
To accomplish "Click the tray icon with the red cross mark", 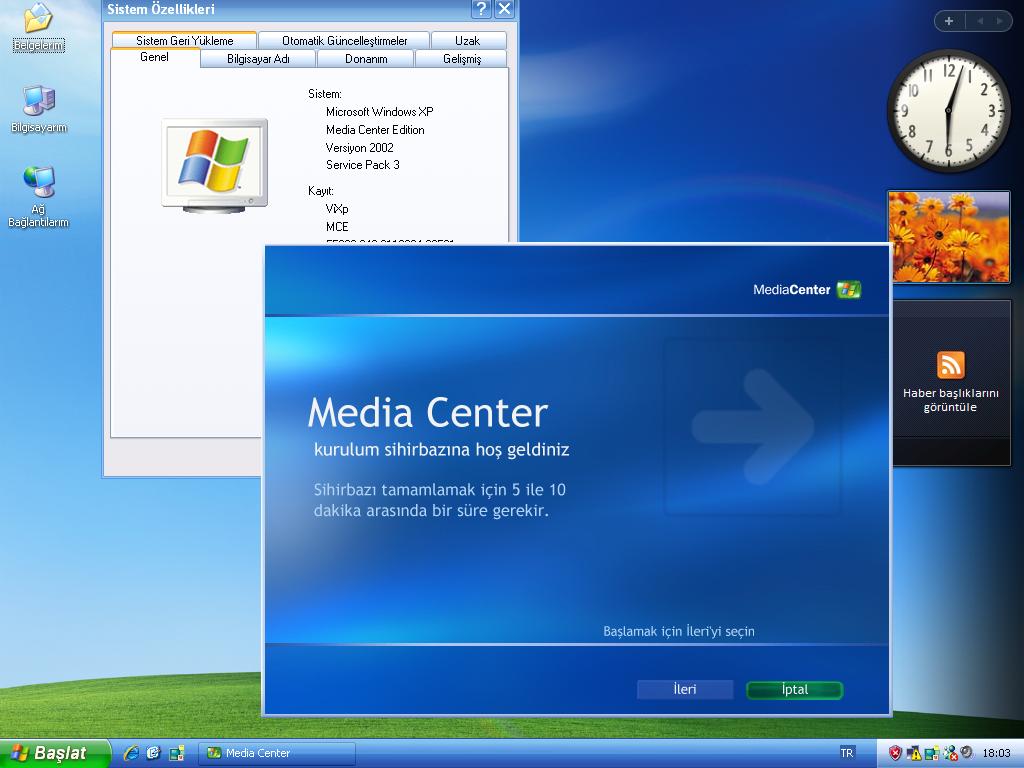I will click(x=950, y=753).
